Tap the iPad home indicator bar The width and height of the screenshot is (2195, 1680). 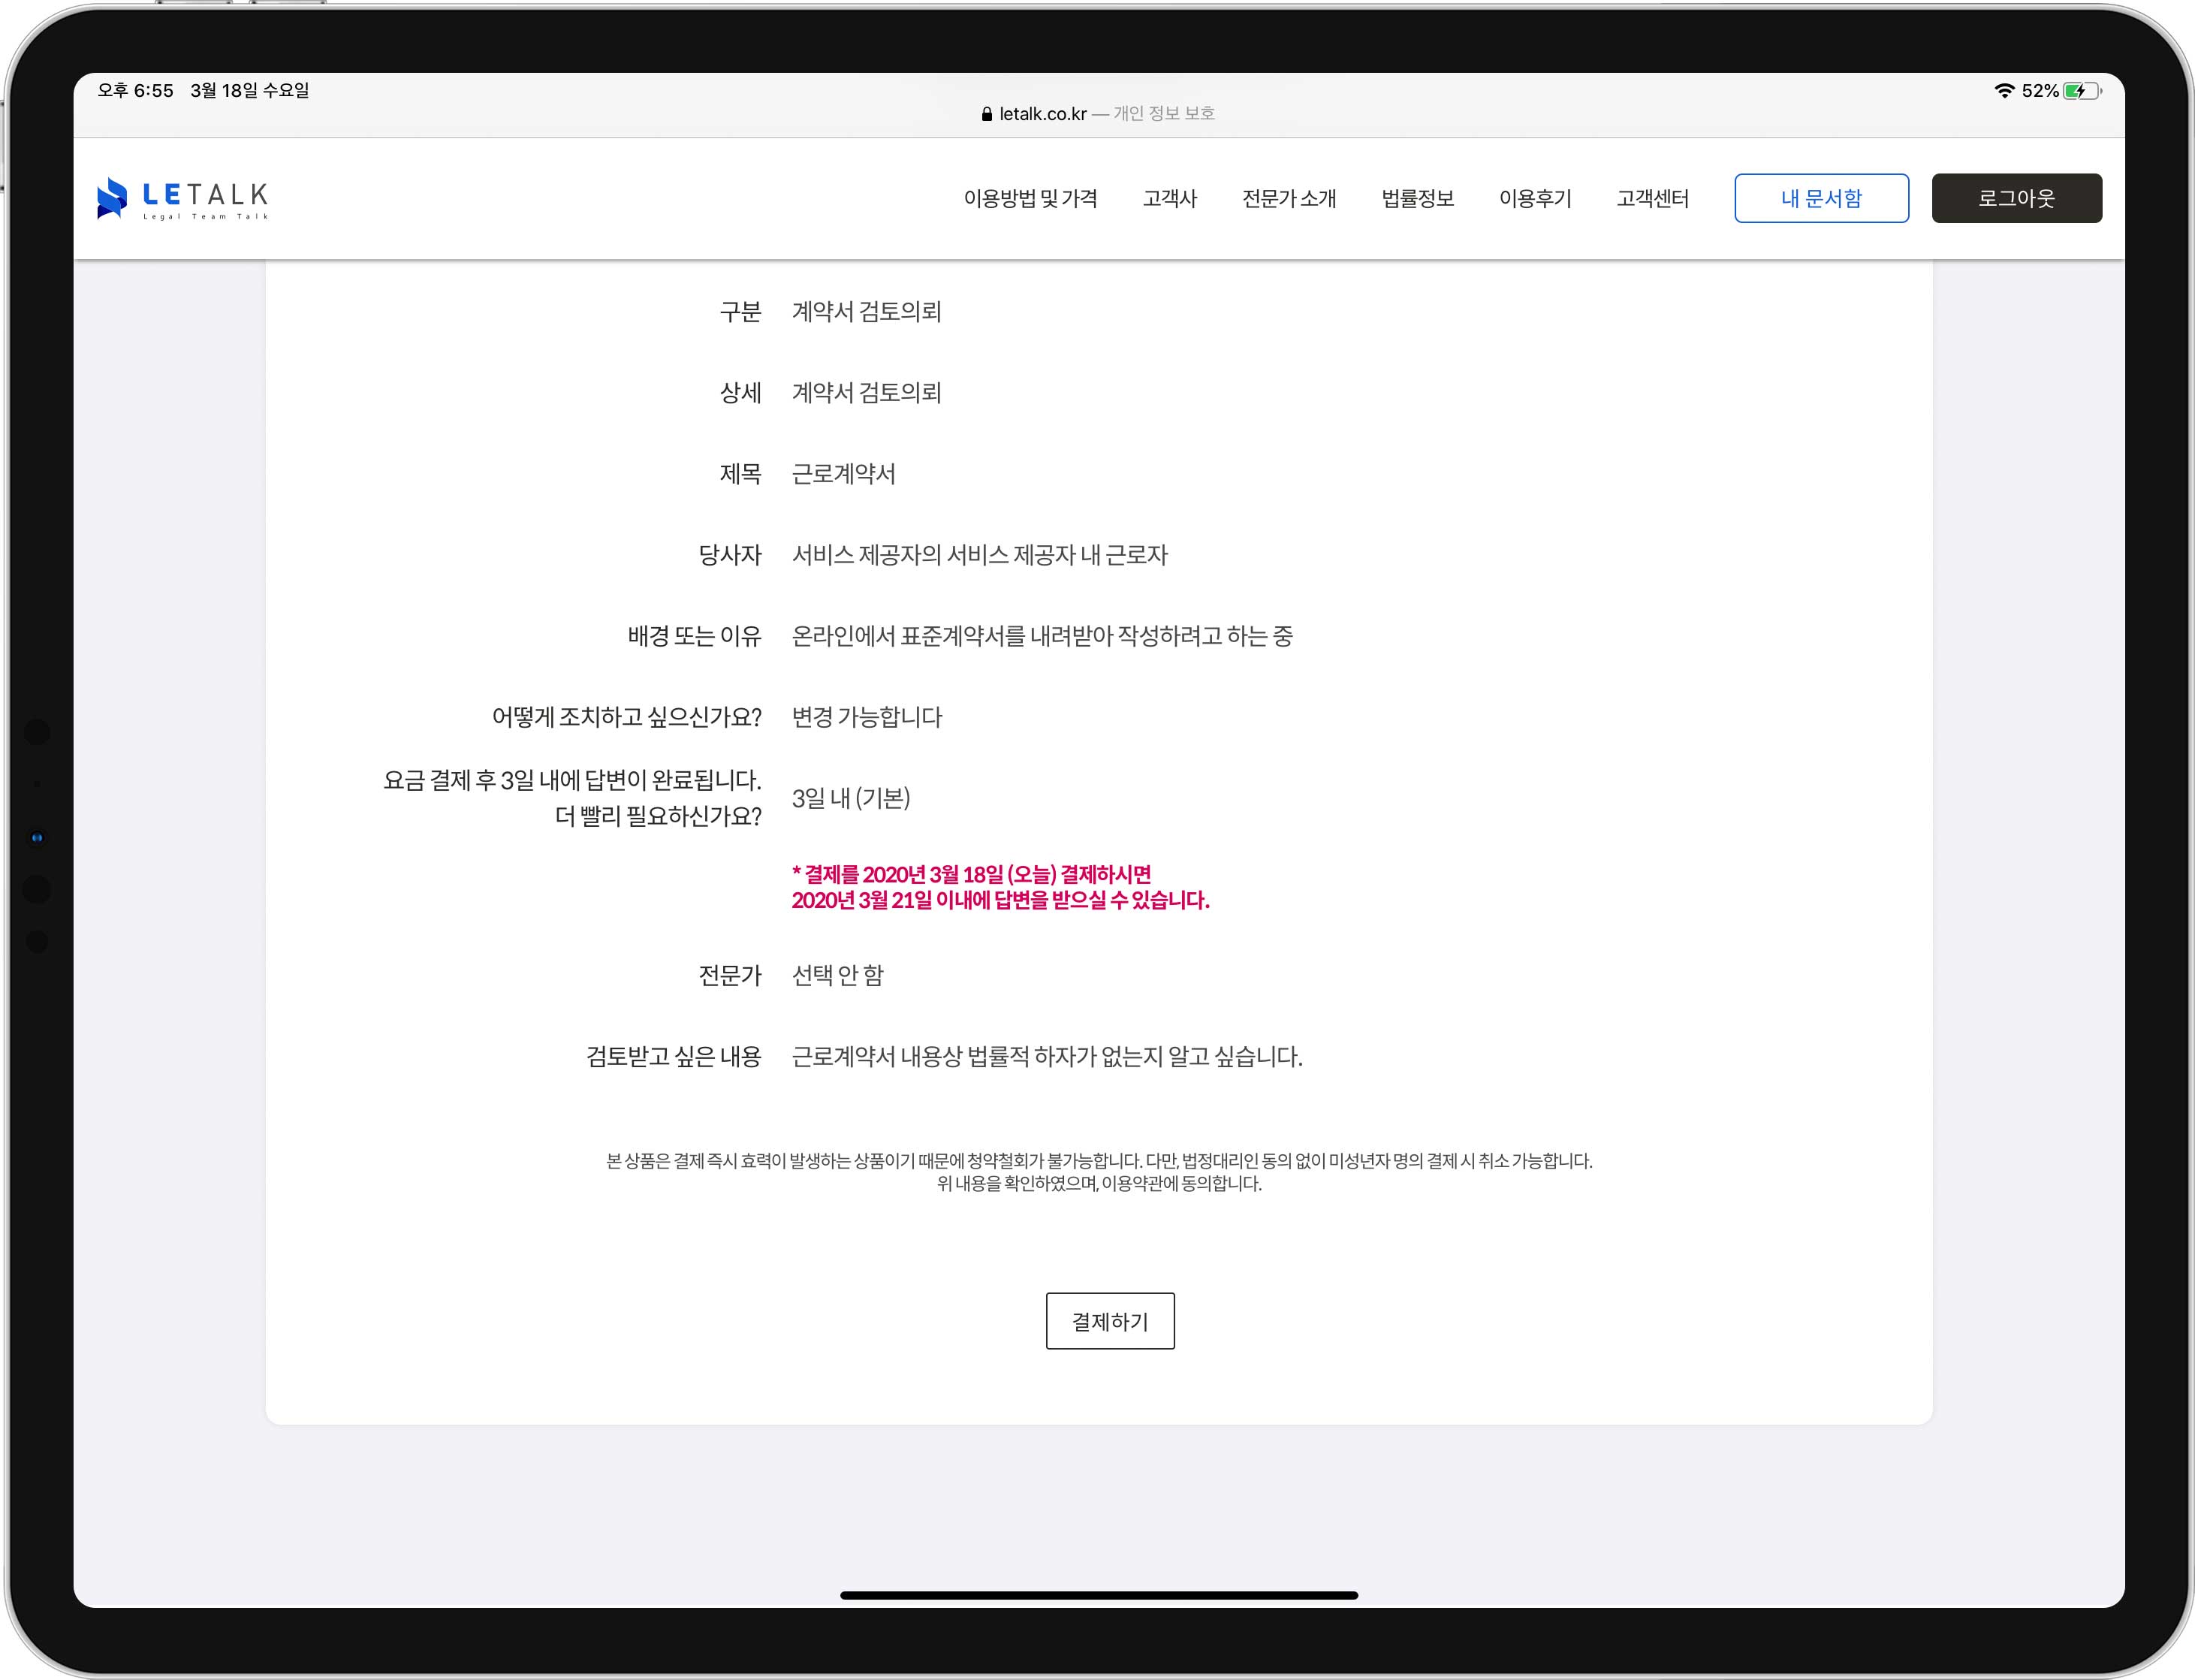1098,1595
